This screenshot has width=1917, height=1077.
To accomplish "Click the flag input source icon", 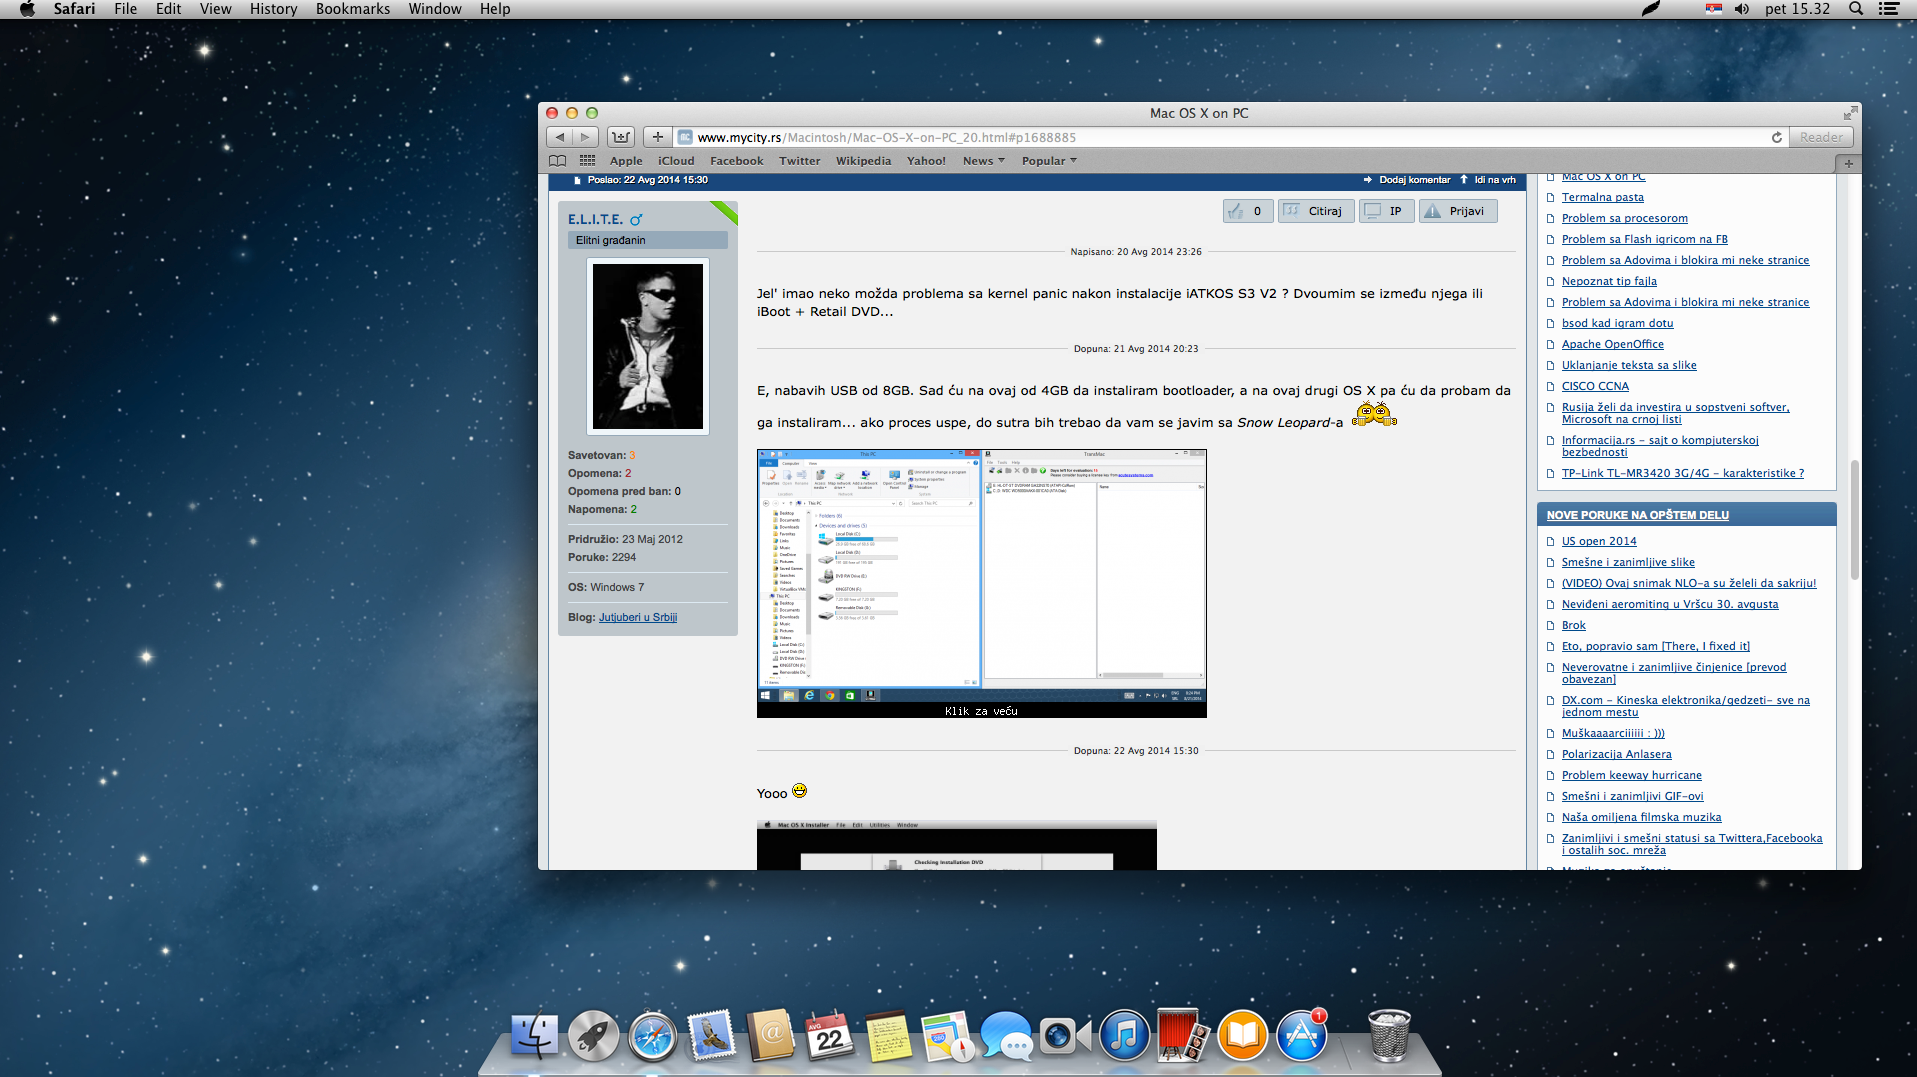I will coord(1714,9).
